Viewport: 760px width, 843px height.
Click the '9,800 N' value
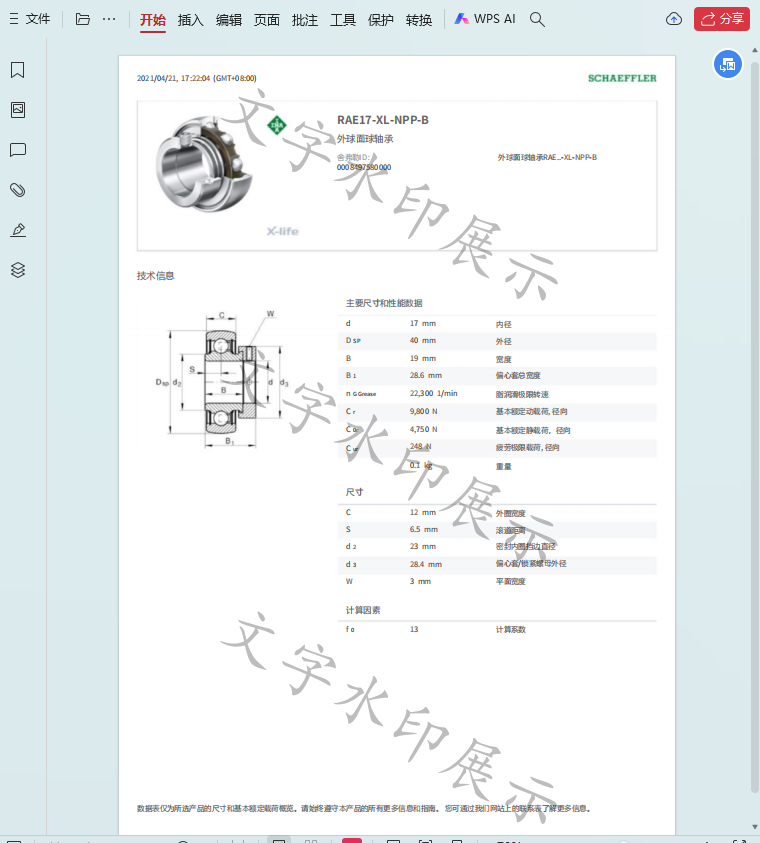click(x=424, y=411)
